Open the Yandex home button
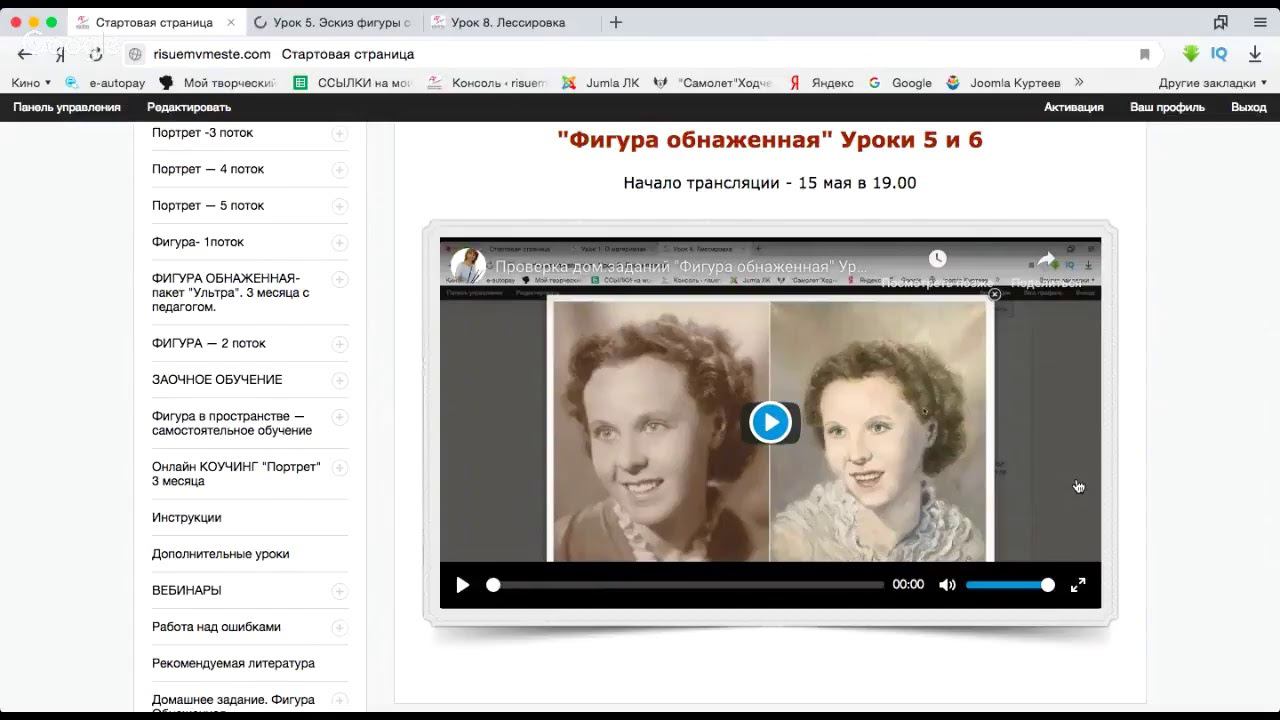 [60, 54]
